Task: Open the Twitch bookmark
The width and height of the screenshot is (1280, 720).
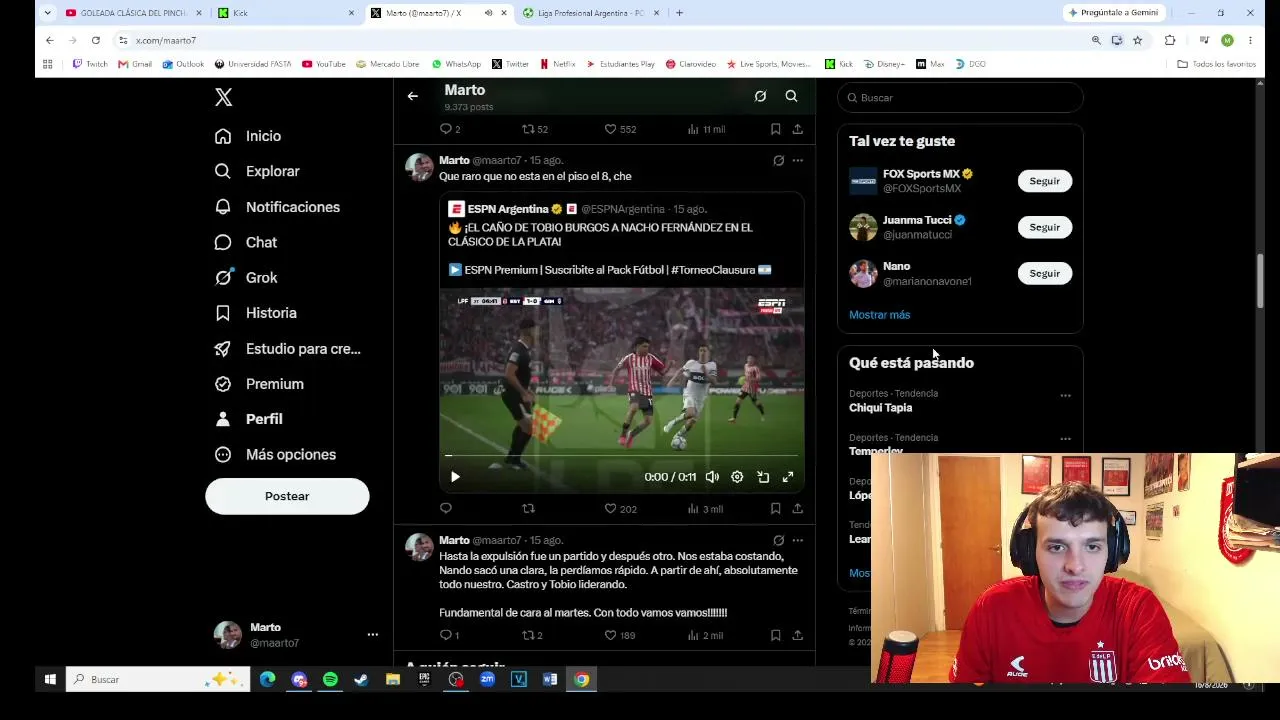Action: click(x=90, y=64)
